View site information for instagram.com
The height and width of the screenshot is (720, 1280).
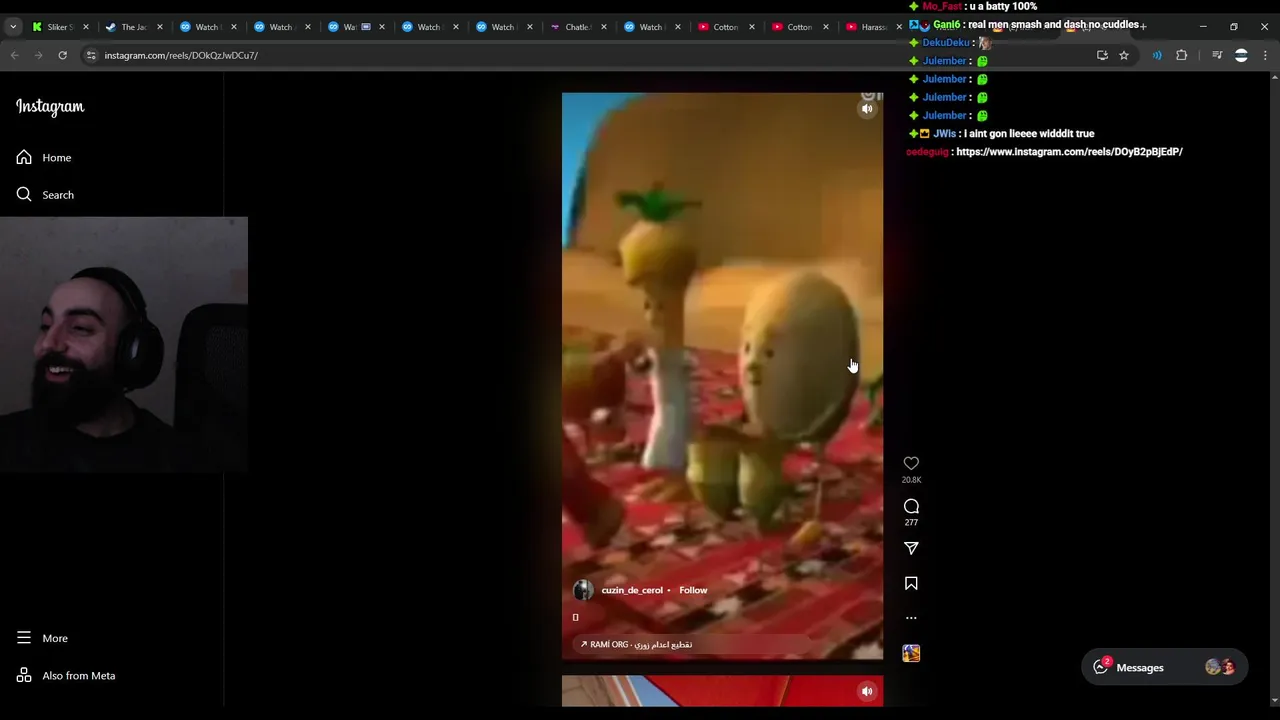point(91,55)
